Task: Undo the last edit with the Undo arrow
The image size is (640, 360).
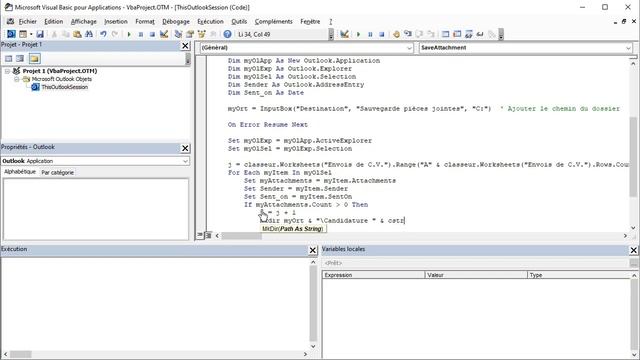Action: (x=103, y=34)
